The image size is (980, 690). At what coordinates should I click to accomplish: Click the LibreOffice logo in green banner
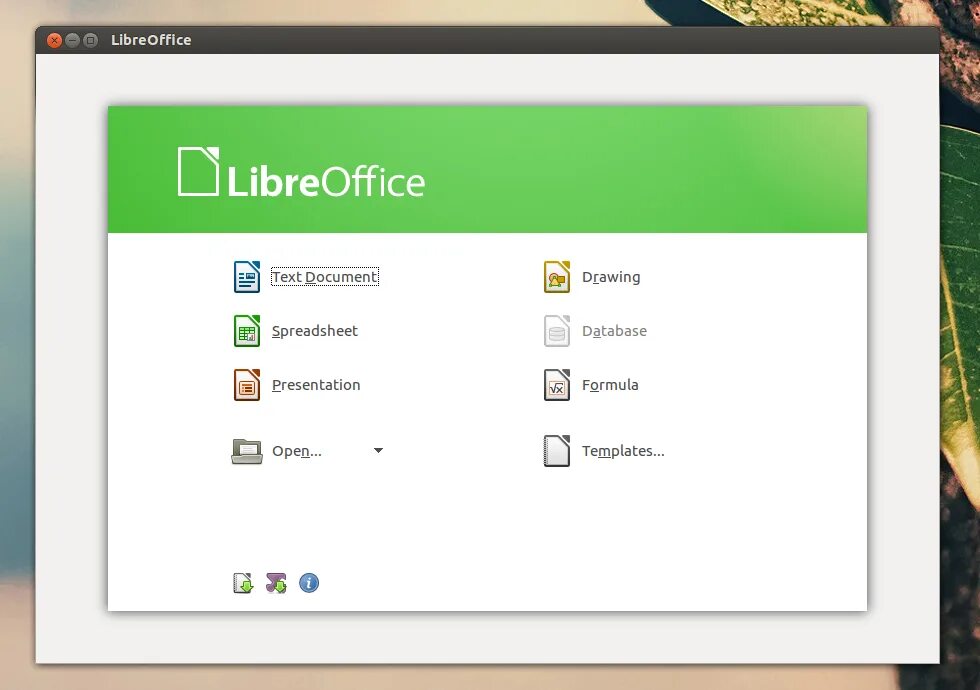(x=301, y=172)
